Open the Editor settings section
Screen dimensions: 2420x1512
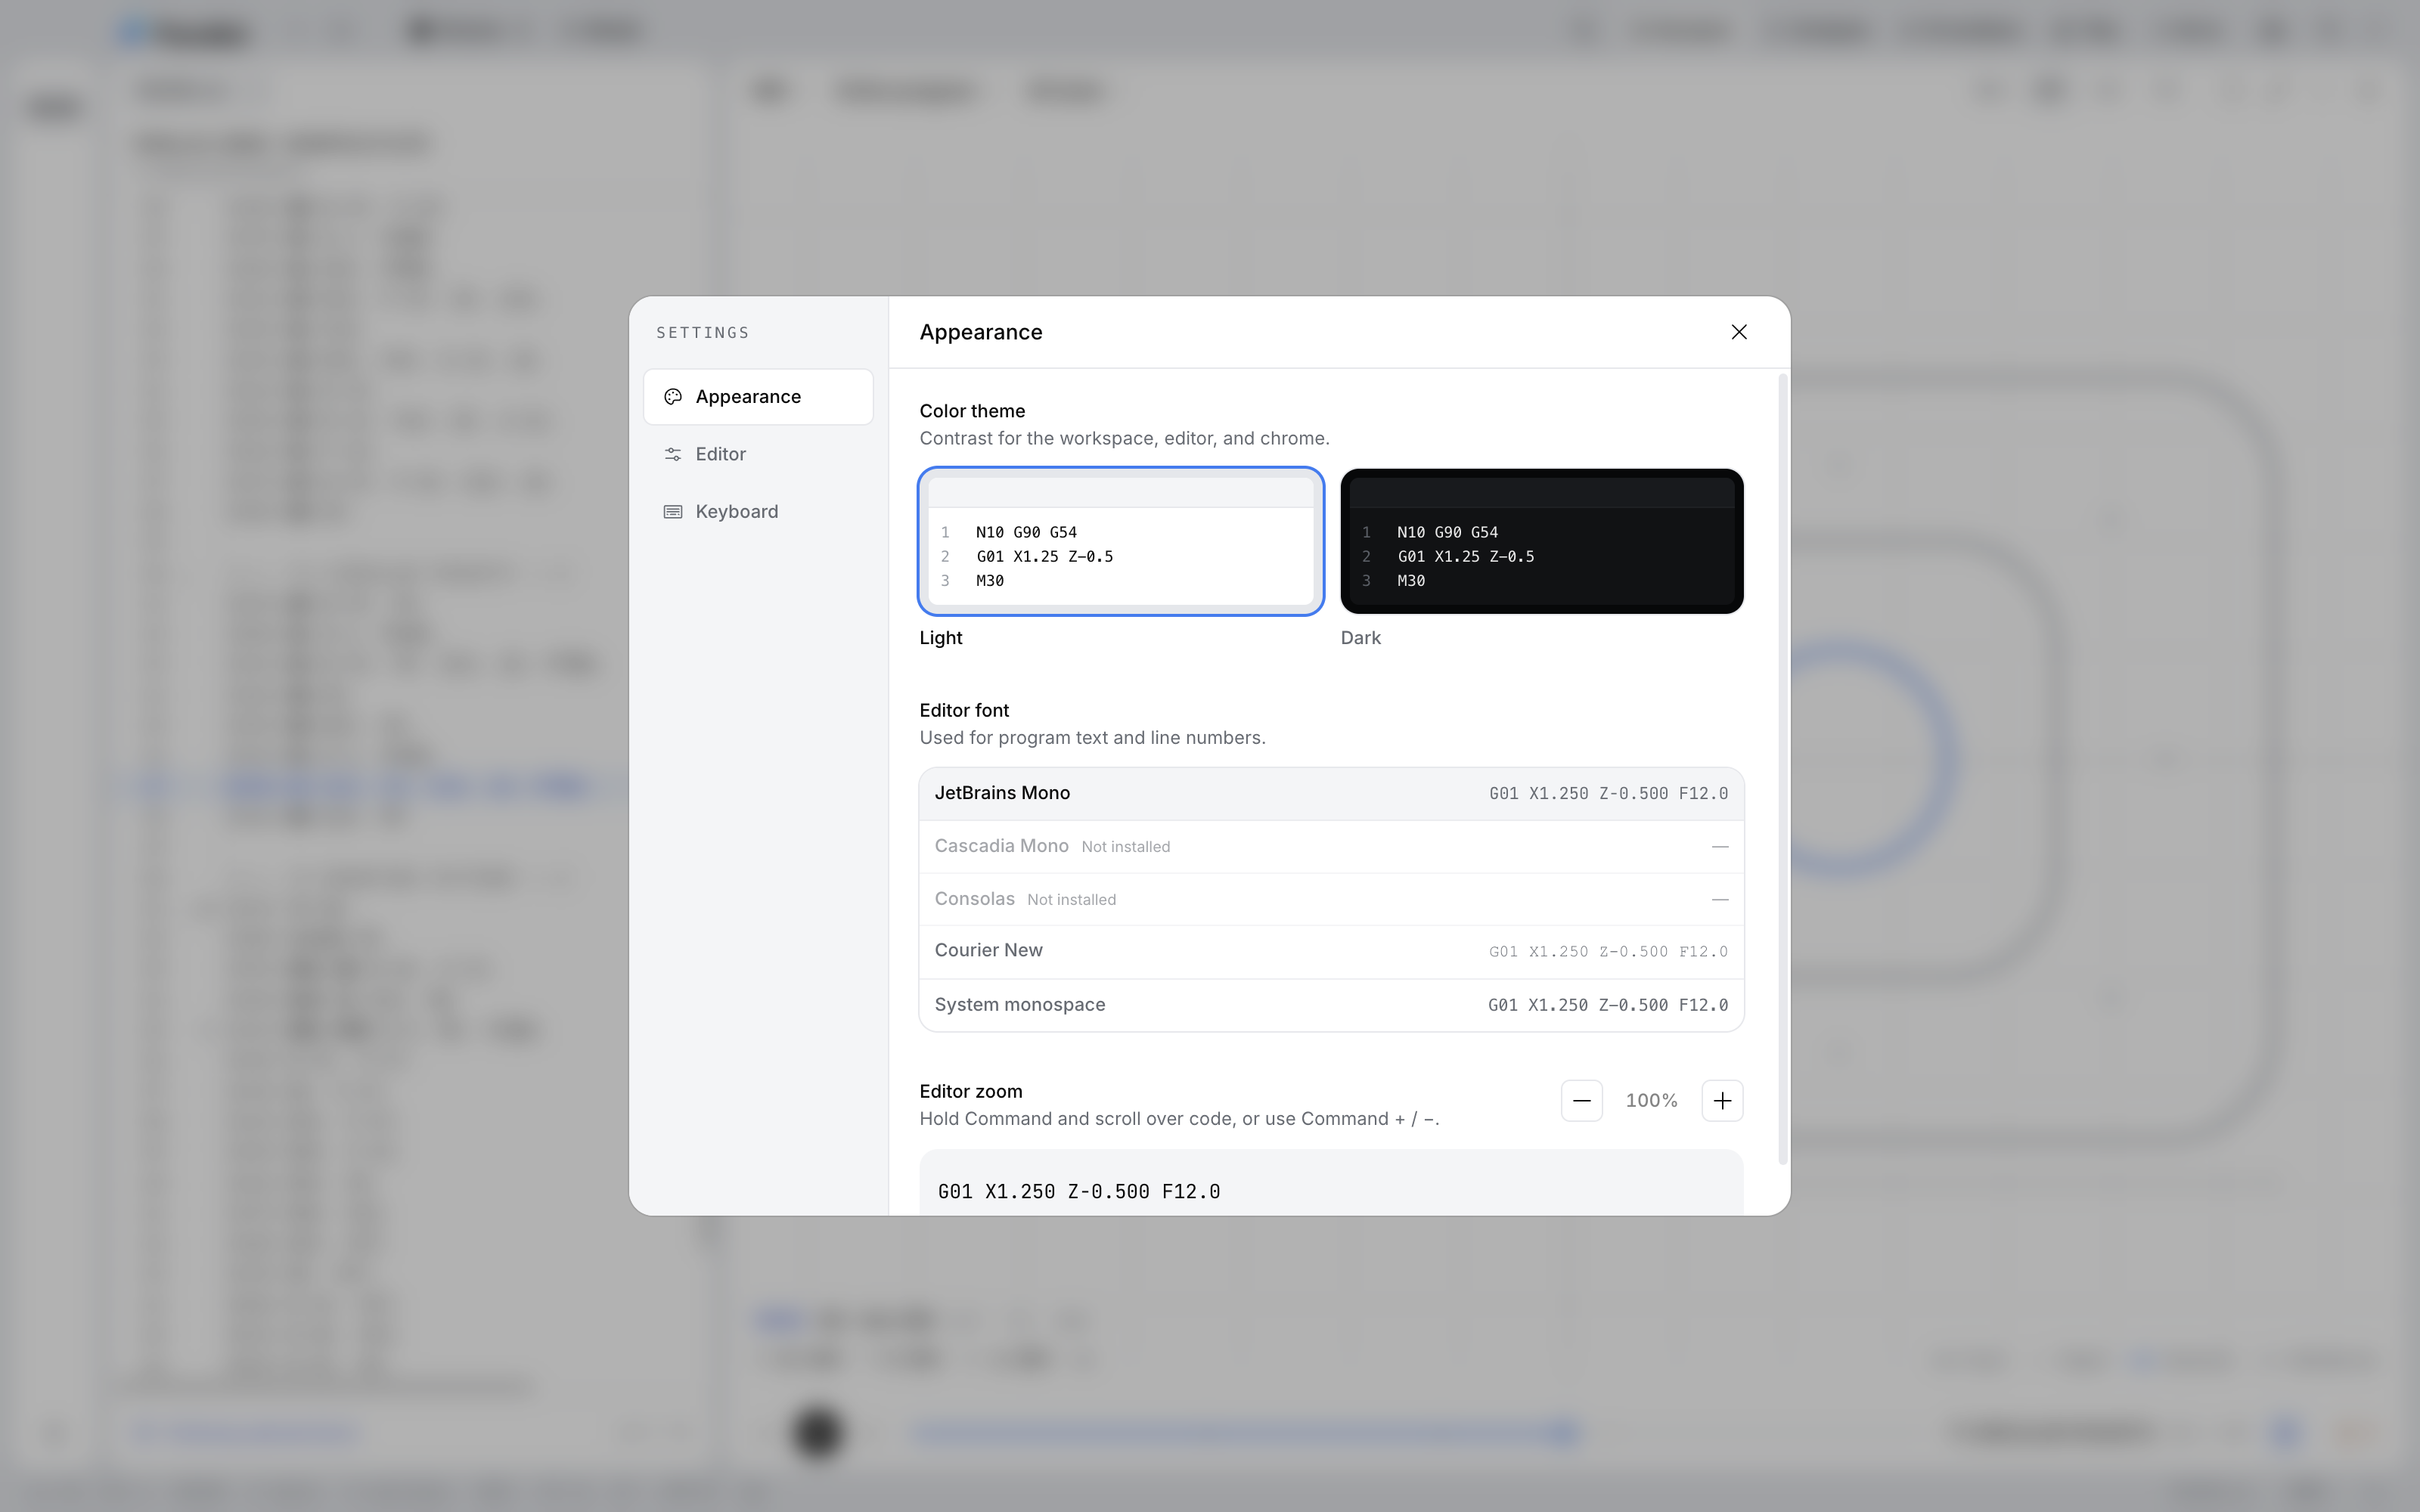tap(758, 454)
